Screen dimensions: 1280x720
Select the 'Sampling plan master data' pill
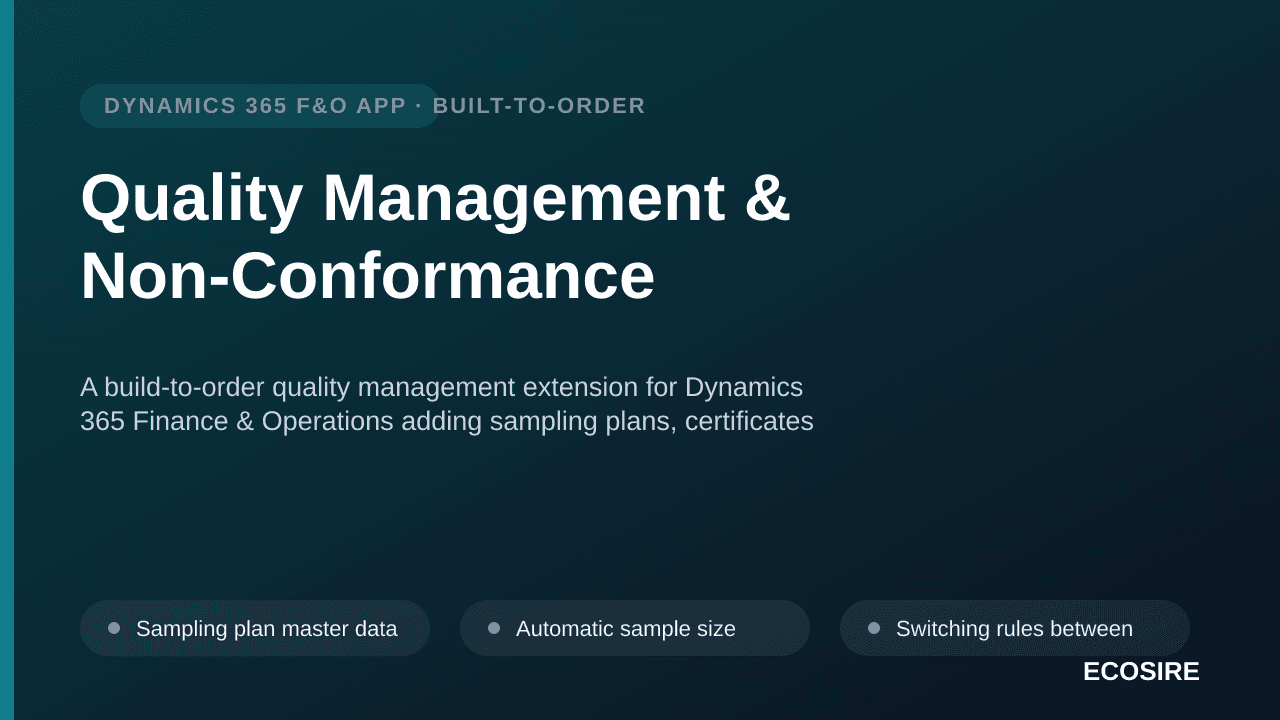(255, 628)
